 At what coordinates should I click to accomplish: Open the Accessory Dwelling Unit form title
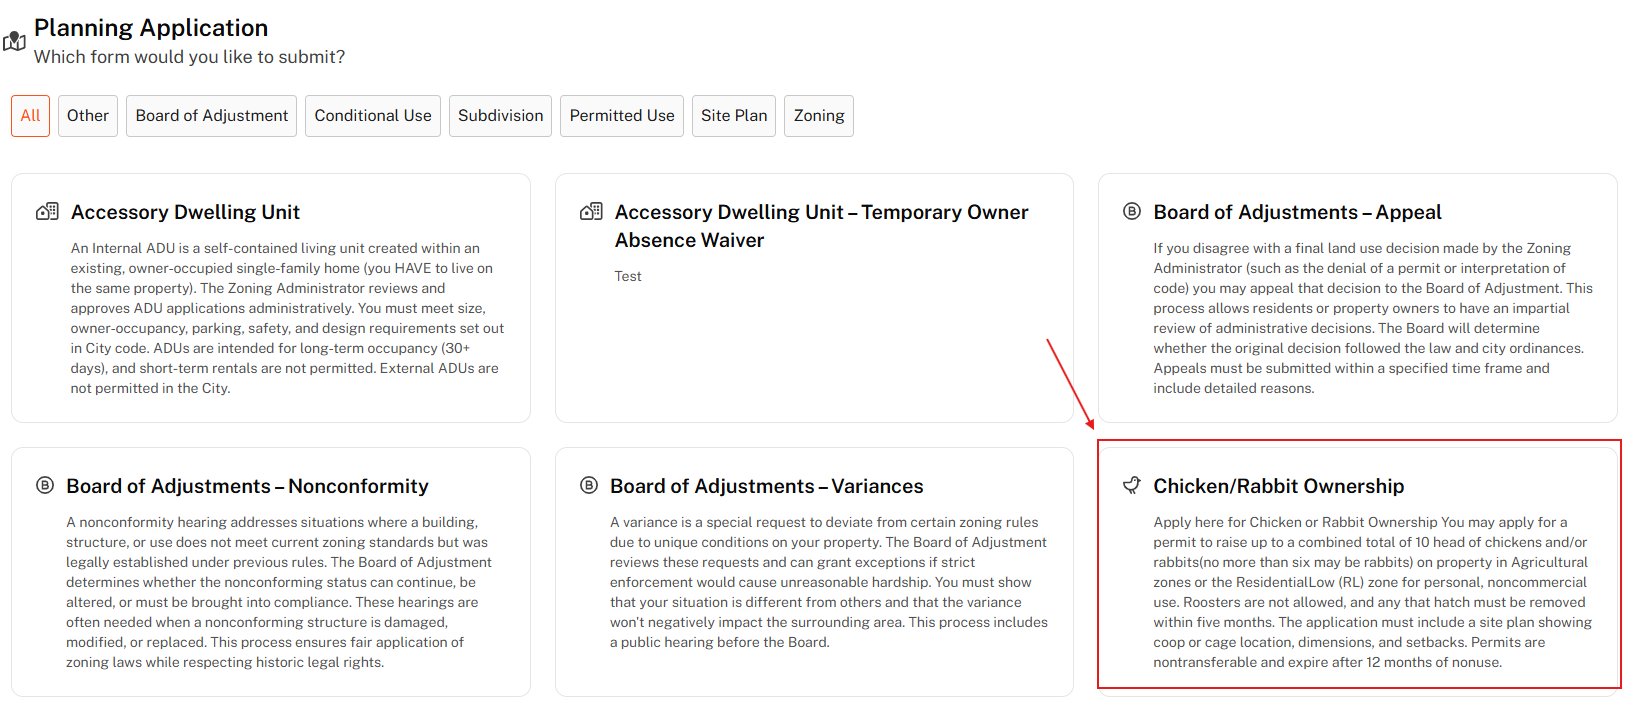[185, 212]
